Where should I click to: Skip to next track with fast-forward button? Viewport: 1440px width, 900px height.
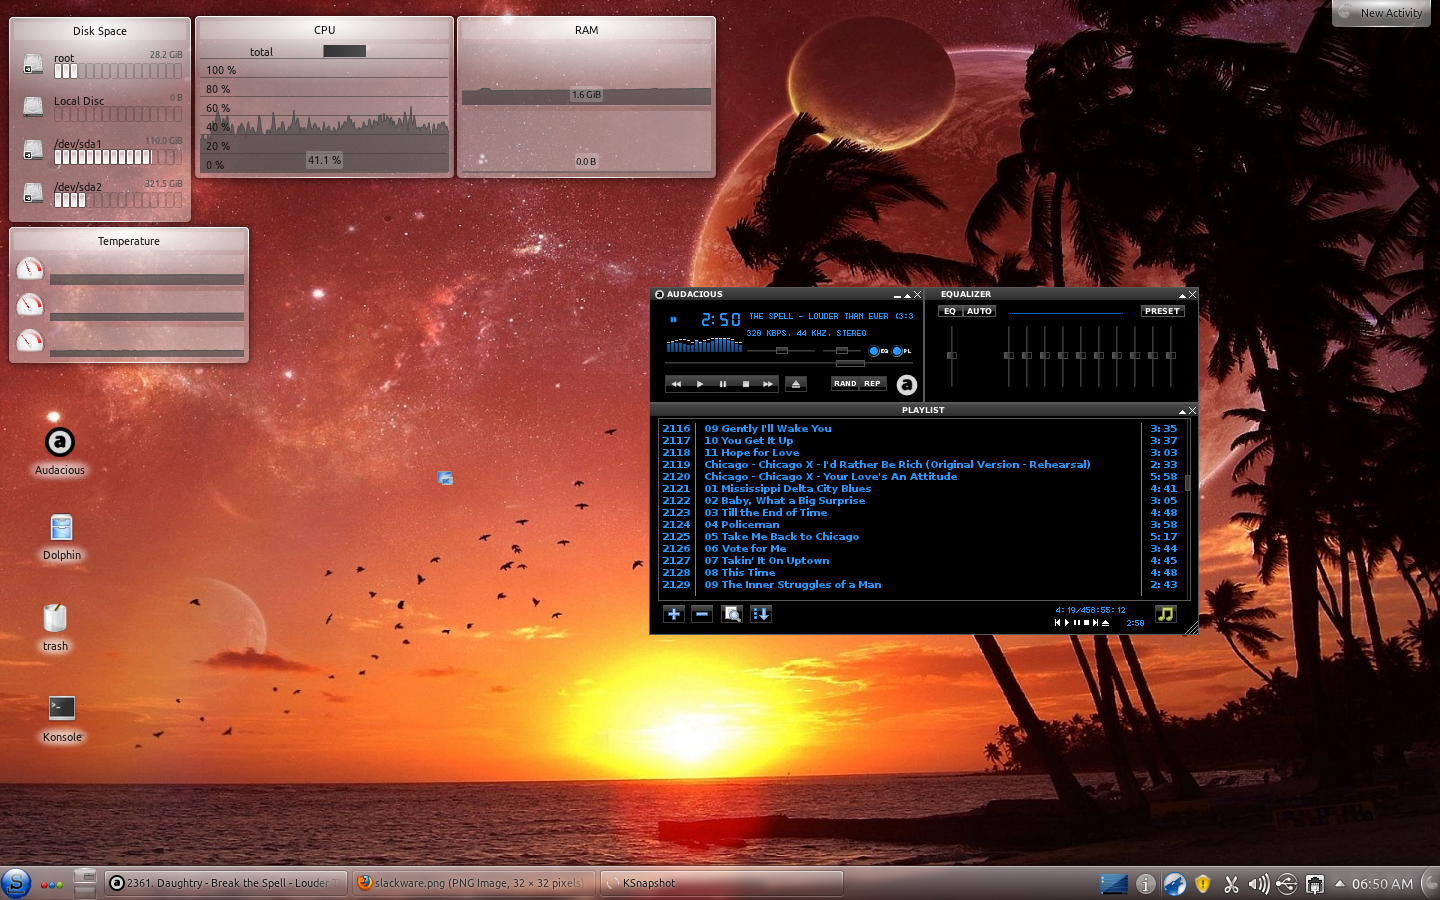(x=767, y=384)
